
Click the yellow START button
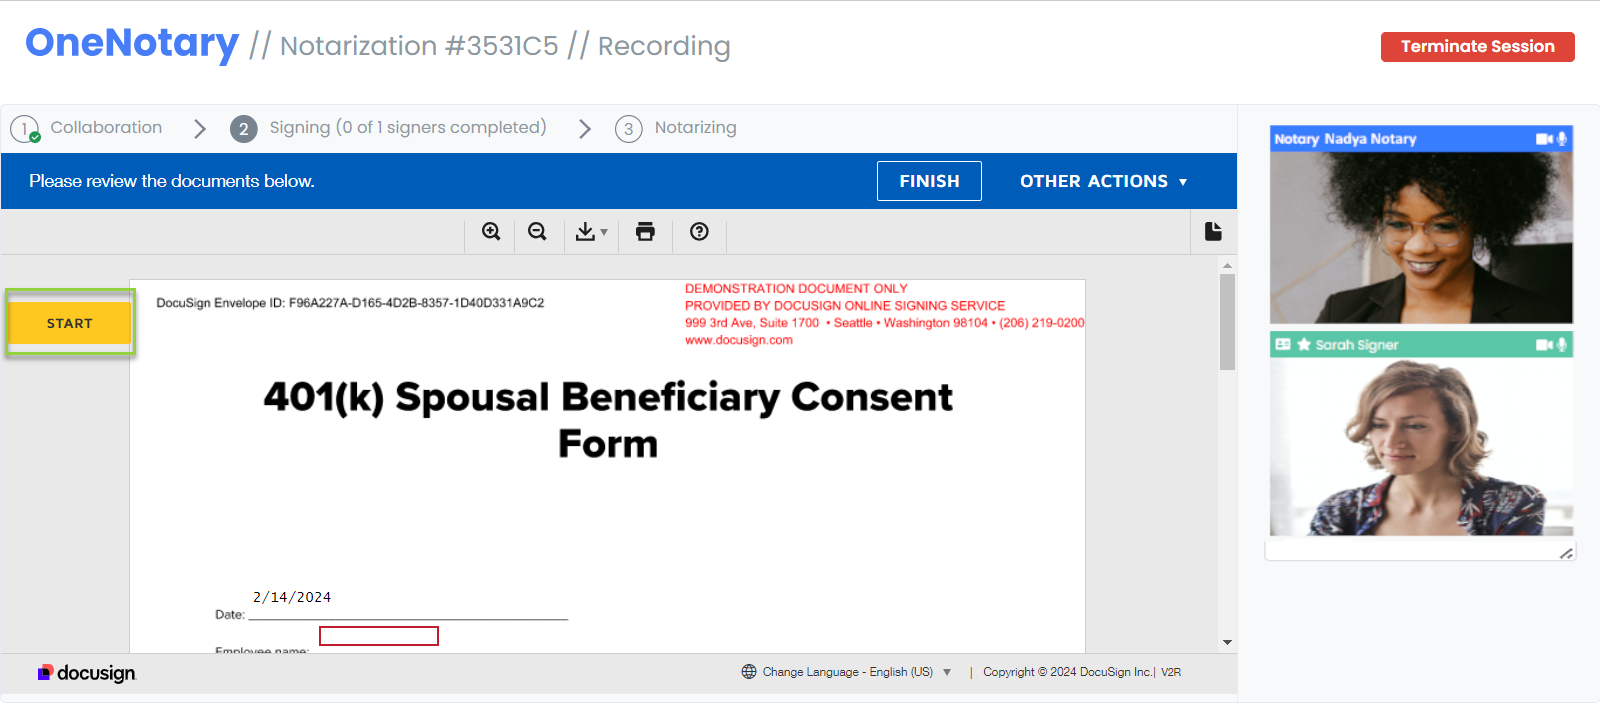(70, 323)
